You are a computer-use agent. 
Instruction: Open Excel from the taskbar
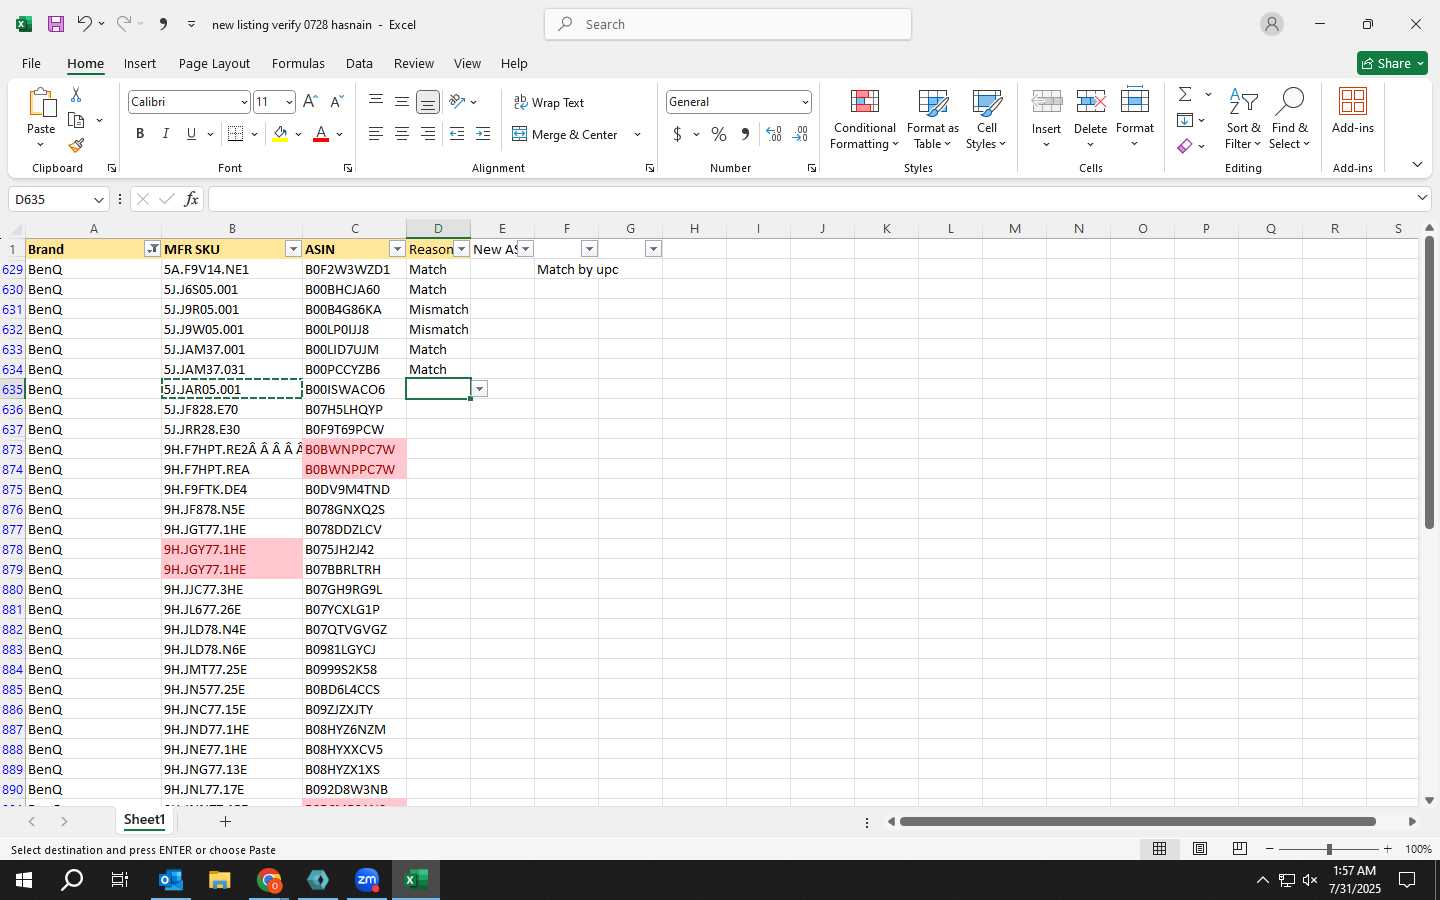tap(416, 880)
